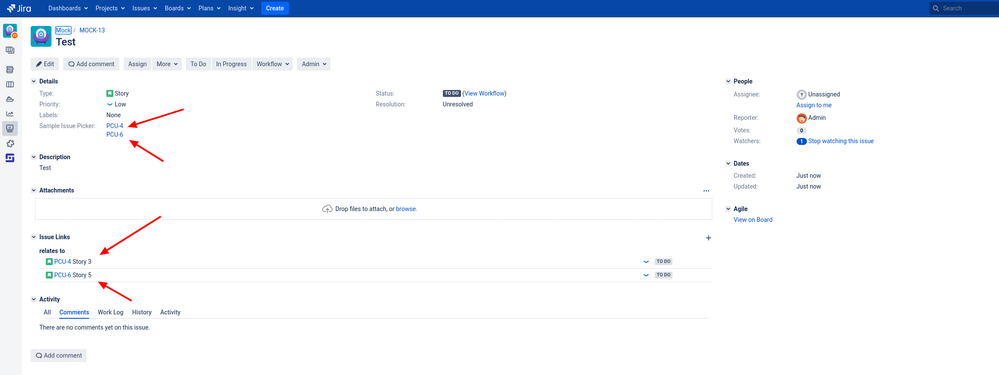This screenshot has height=375, width=999.
Task: Open the Dashboards menu
Action: coord(69,8)
